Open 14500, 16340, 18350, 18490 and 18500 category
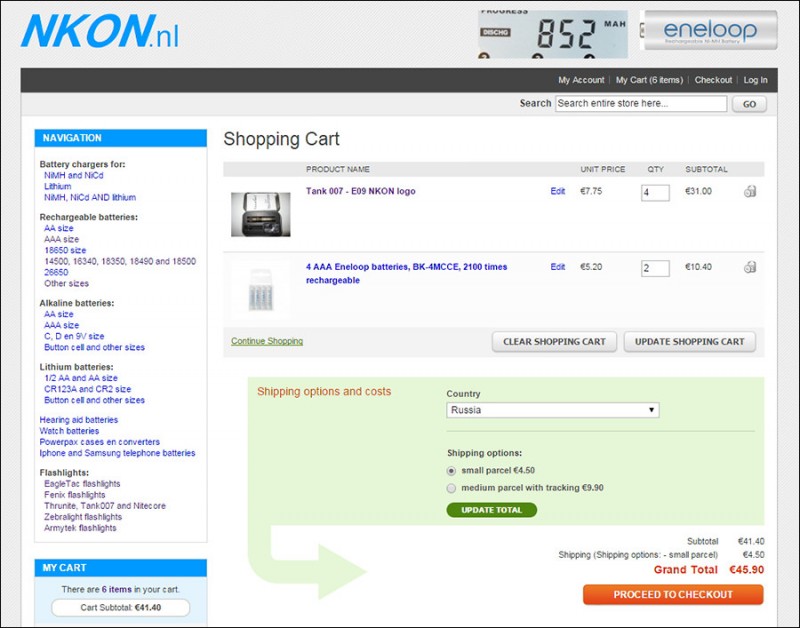800x628 pixels. tap(120, 261)
